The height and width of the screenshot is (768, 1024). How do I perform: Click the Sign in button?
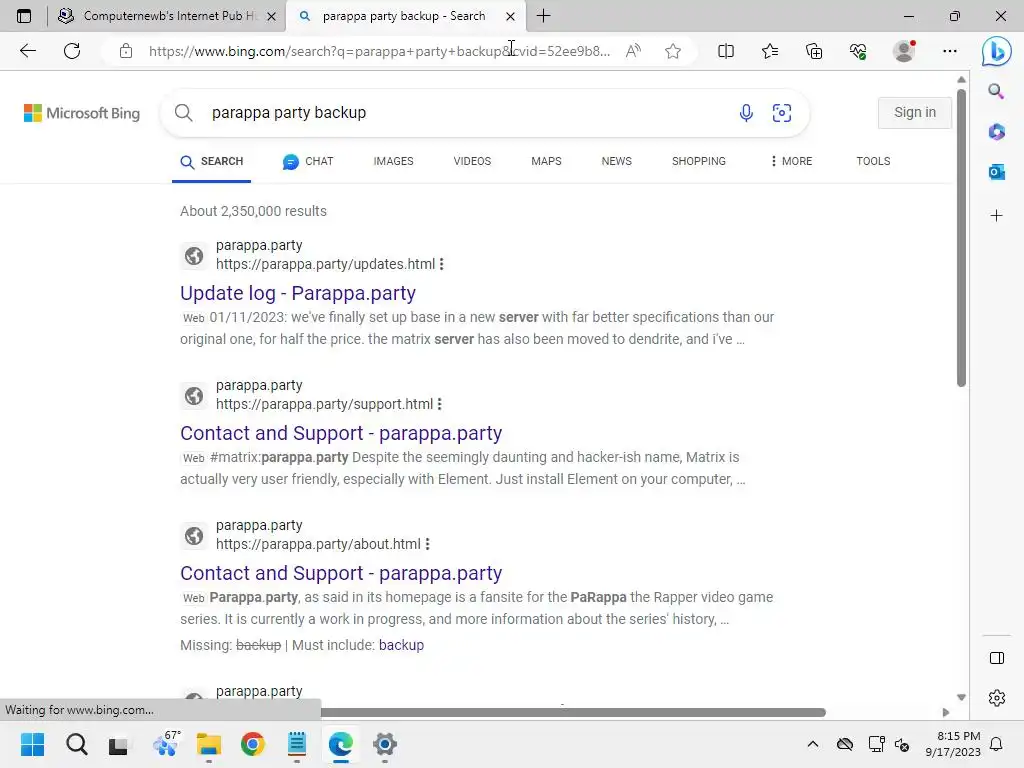(x=914, y=112)
